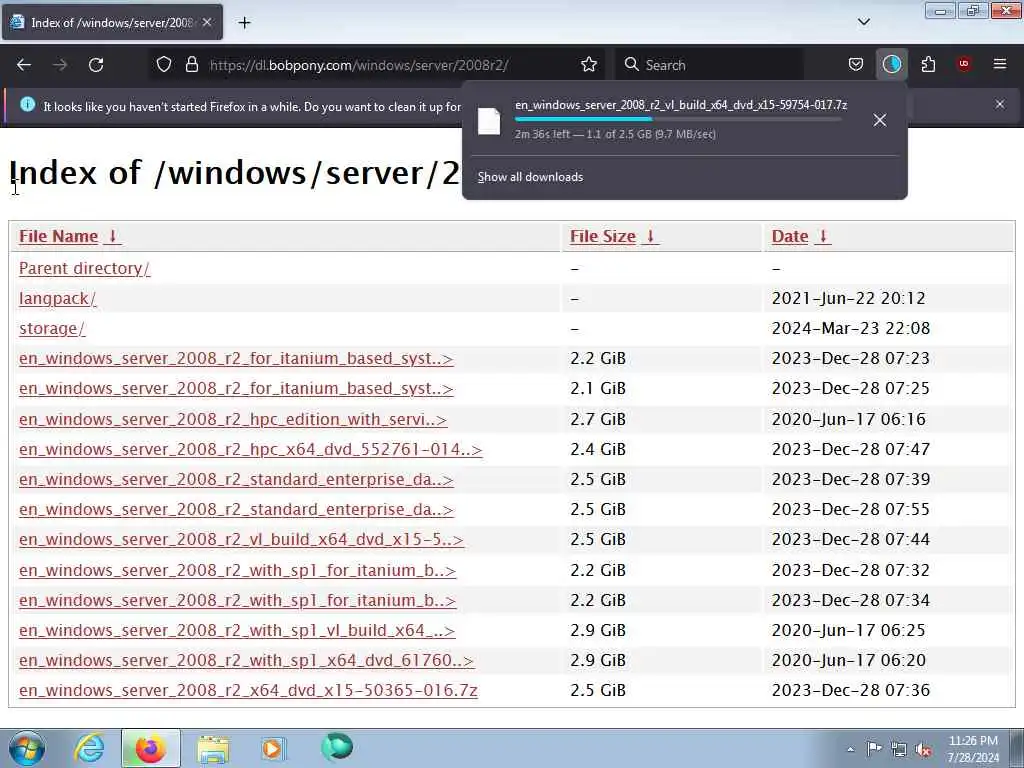Open the langpack folder
The width and height of the screenshot is (1024, 768).
(x=57, y=298)
